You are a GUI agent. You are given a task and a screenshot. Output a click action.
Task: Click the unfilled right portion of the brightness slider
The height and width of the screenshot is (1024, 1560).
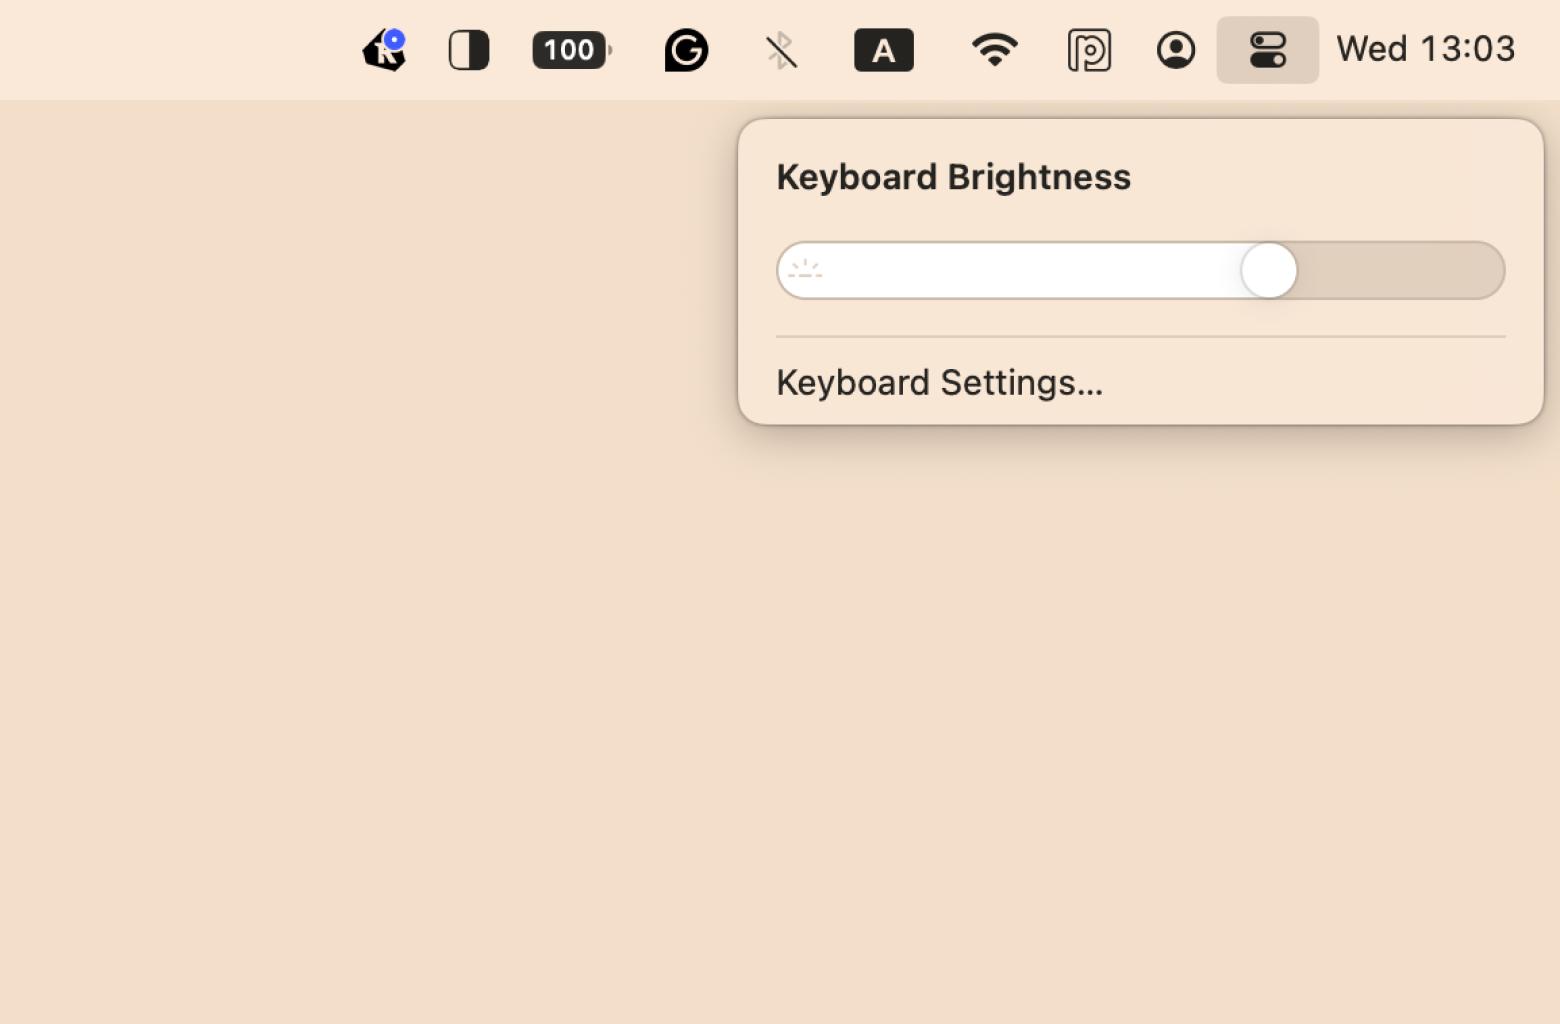1400,270
